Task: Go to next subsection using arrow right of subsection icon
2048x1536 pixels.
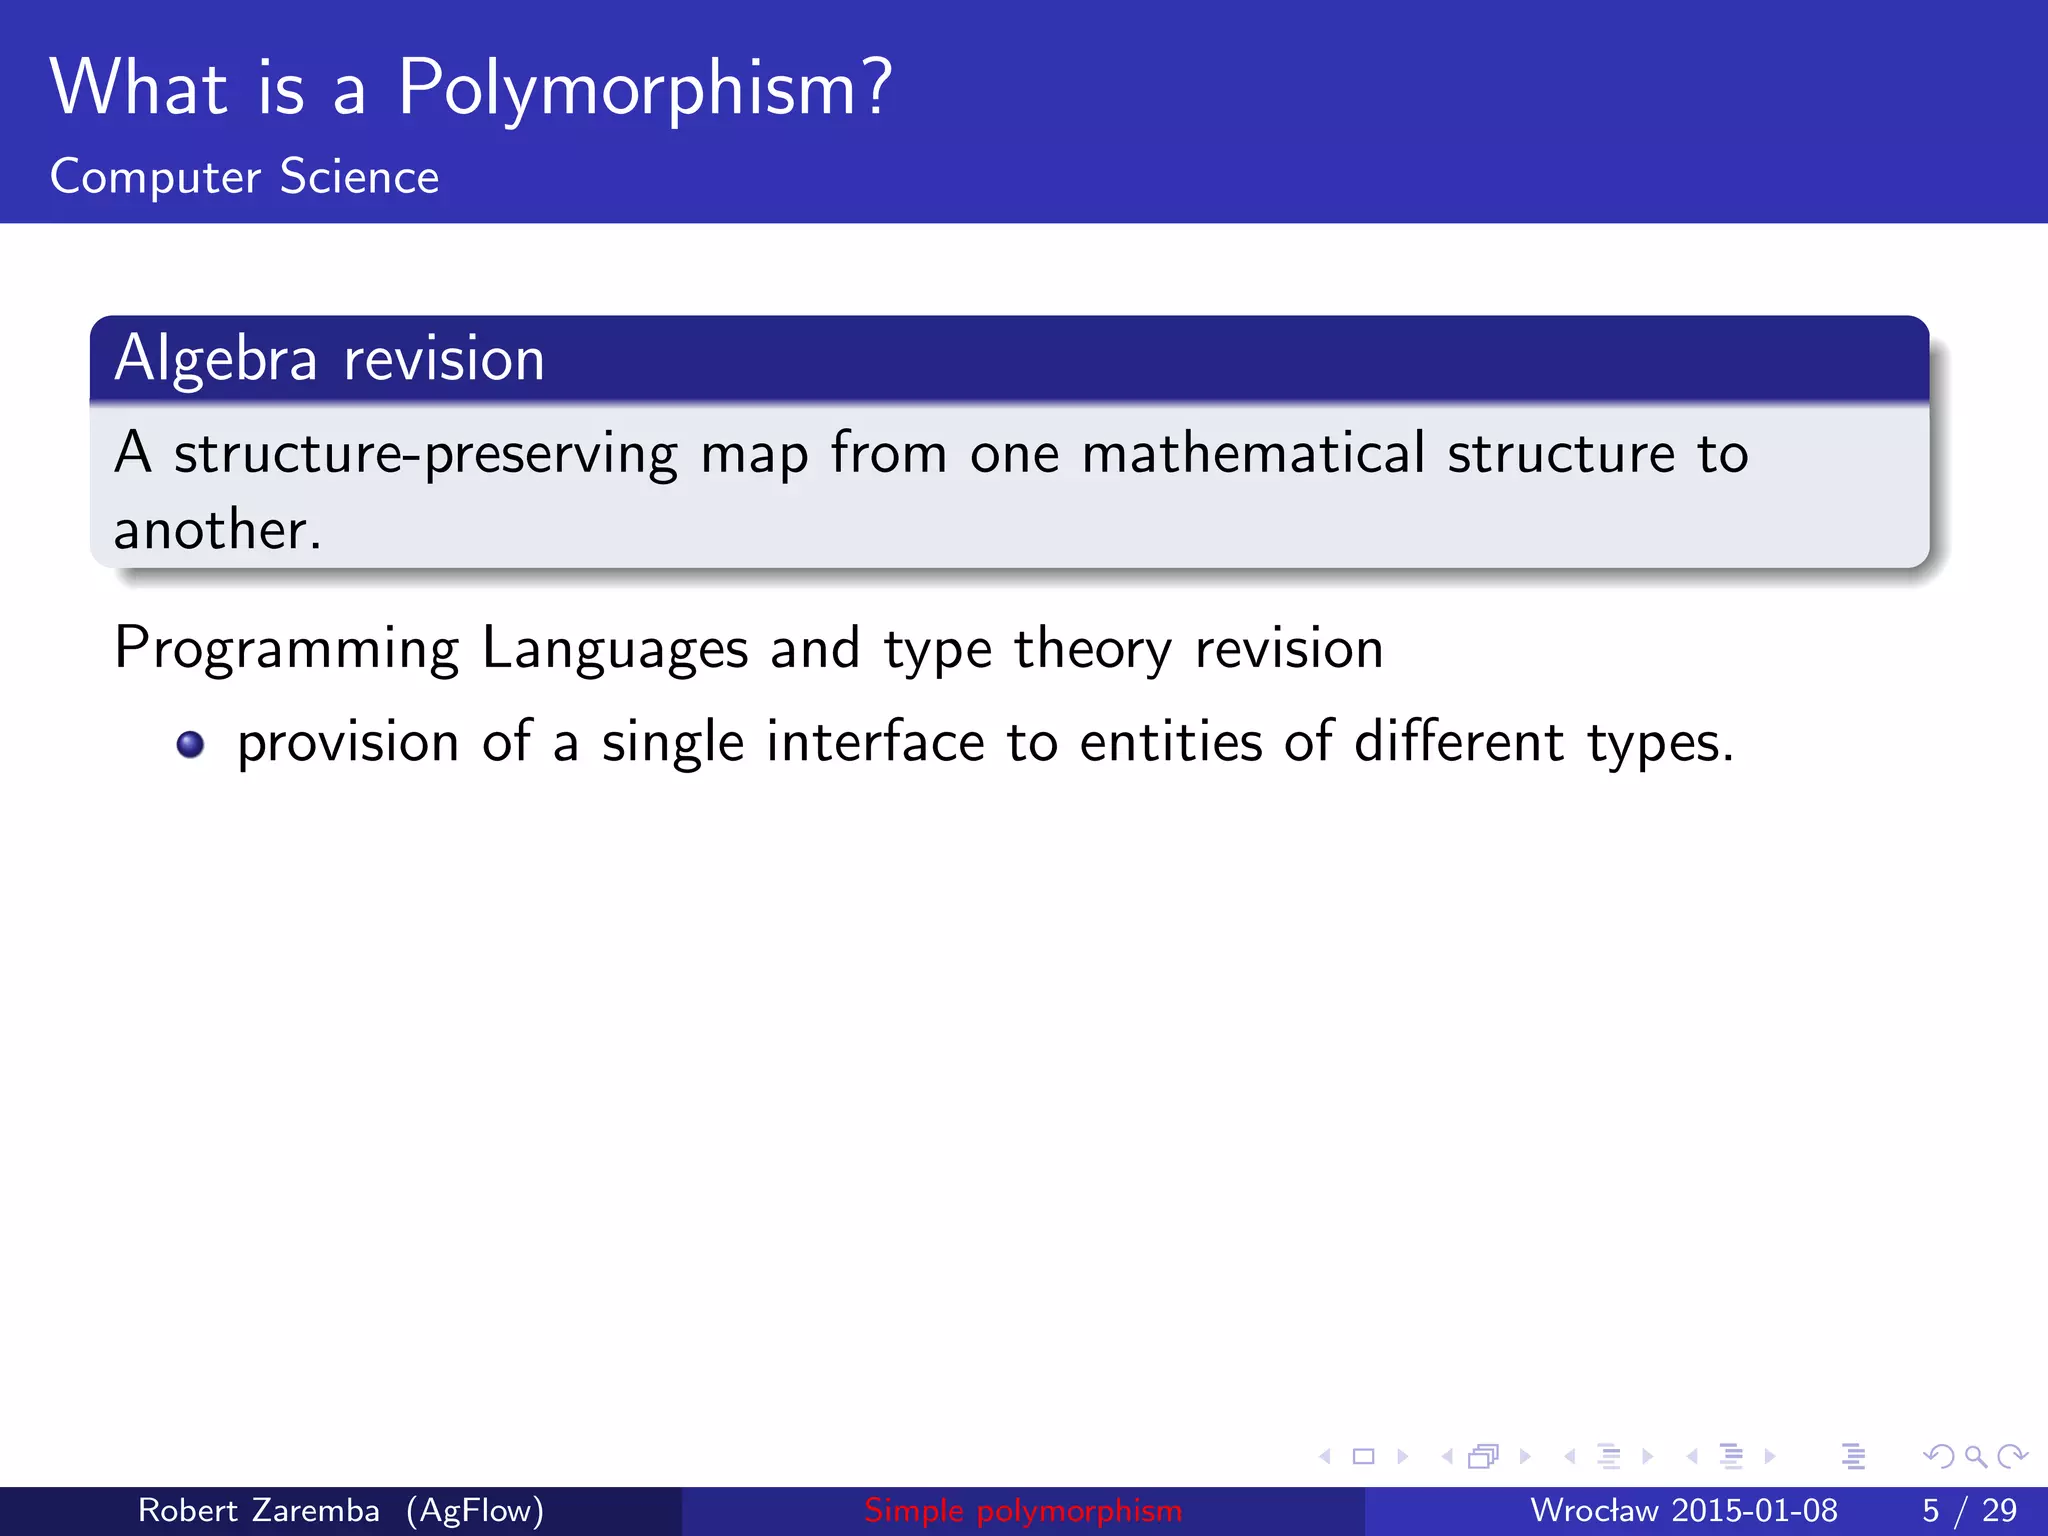Action: (x=1647, y=1457)
